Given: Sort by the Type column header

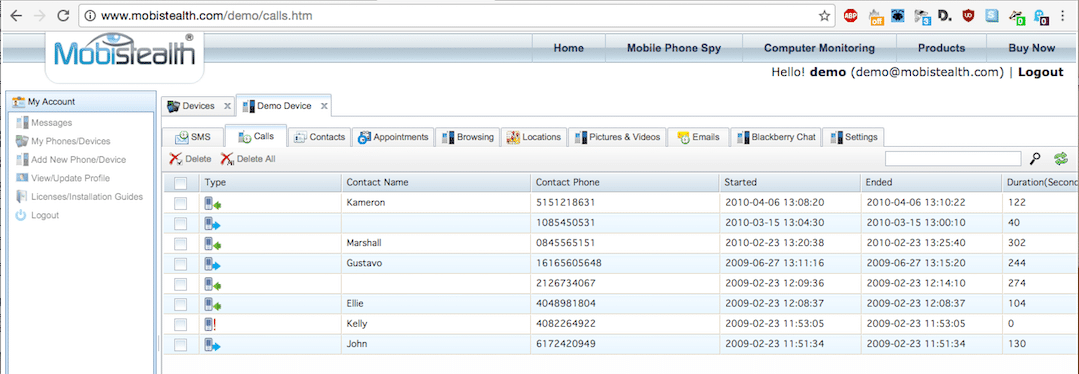Looking at the screenshot, I should click(x=270, y=183).
